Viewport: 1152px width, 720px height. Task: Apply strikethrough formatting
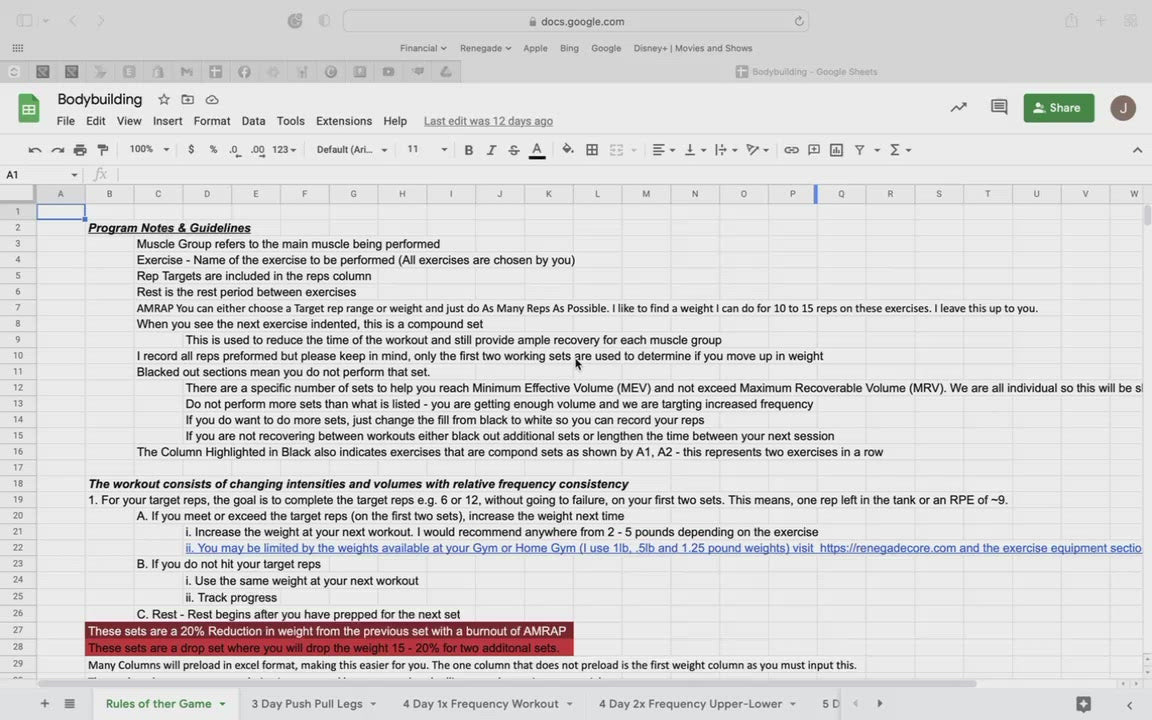[x=514, y=150]
